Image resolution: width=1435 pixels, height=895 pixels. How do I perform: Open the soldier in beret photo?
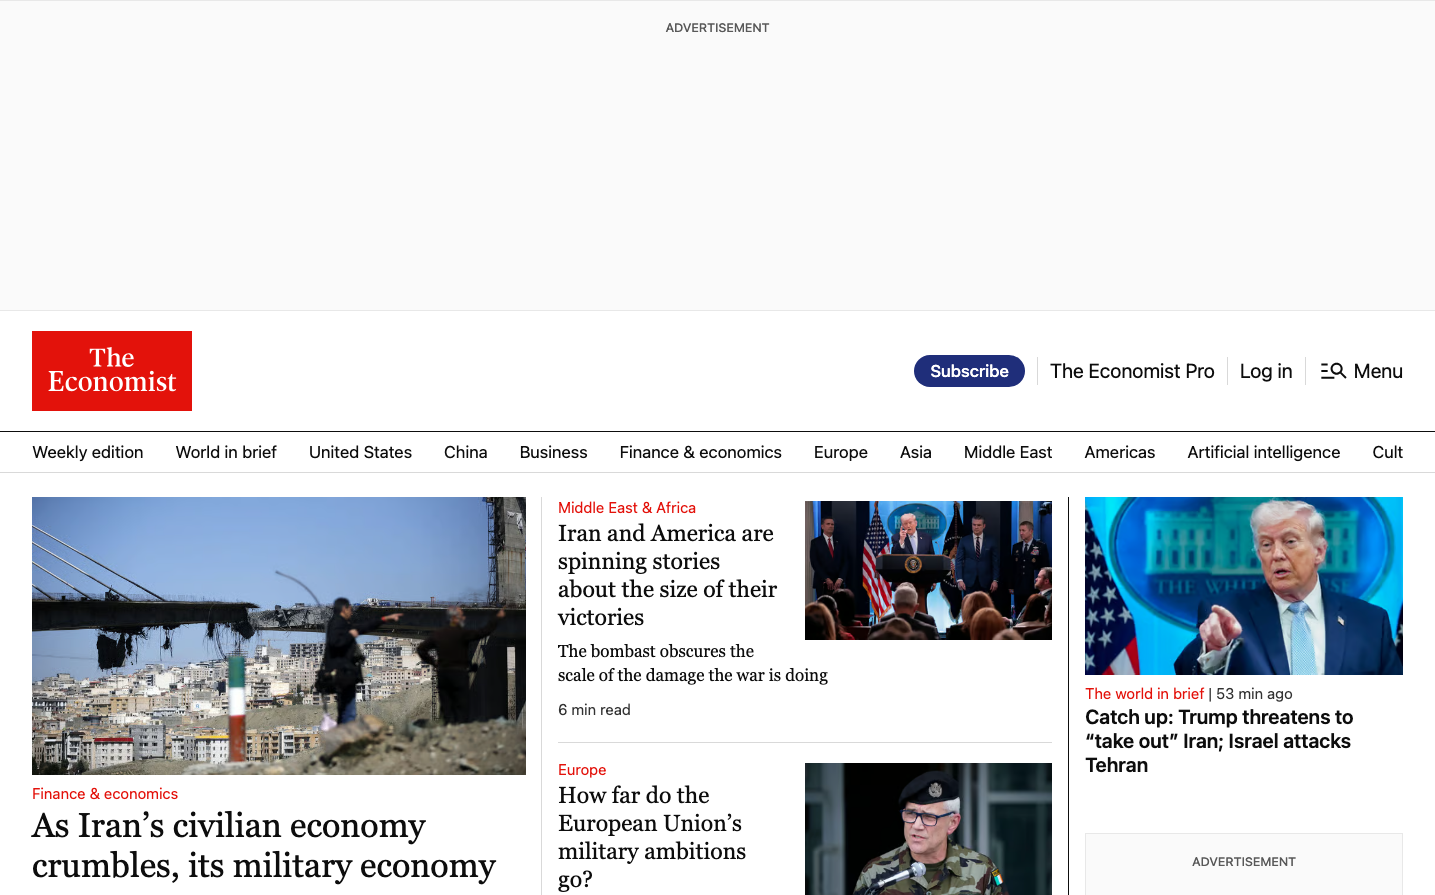tap(928, 828)
